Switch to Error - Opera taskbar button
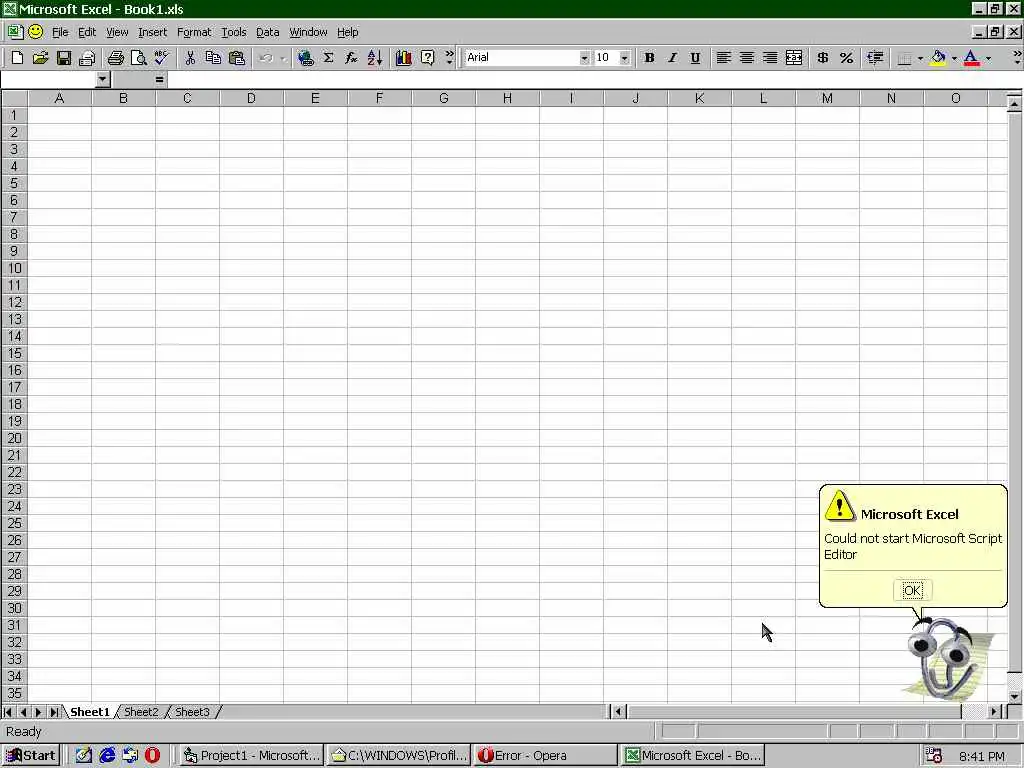This screenshot has width=1024, height=768. [546, 756]
